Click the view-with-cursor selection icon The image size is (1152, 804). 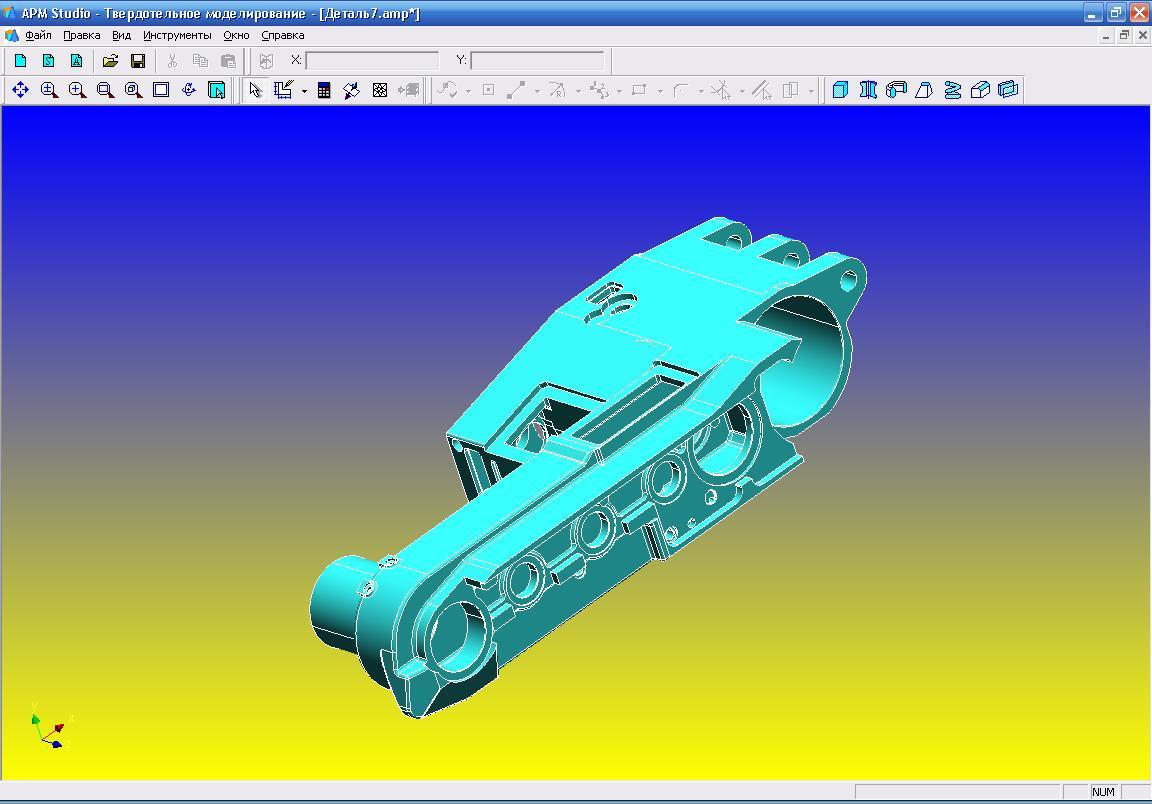(x=217, y=90)
